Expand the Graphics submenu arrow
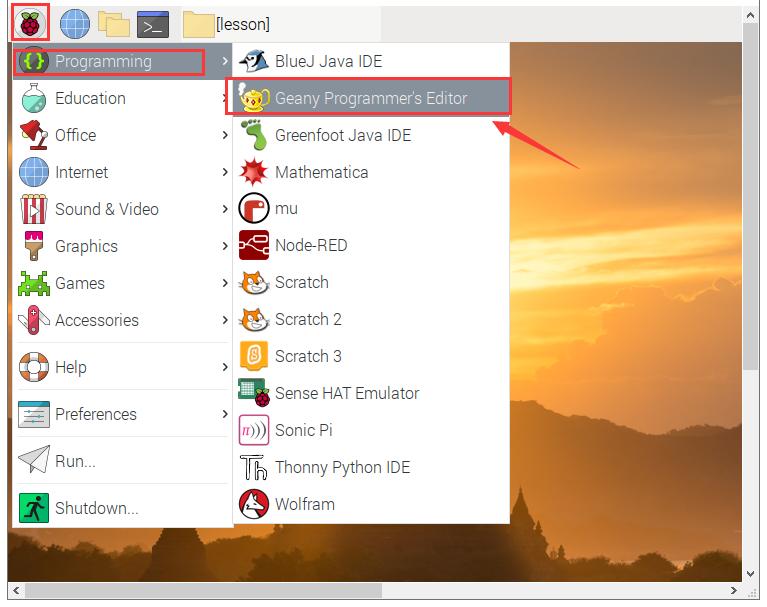 [x=225, y=246]
